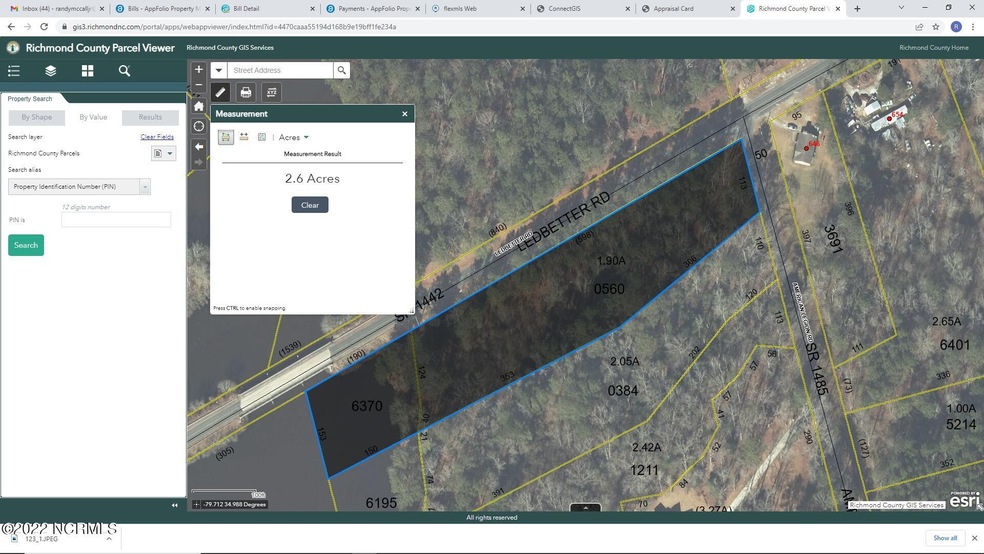Open the Legend list widget icon

pos(14,71)
